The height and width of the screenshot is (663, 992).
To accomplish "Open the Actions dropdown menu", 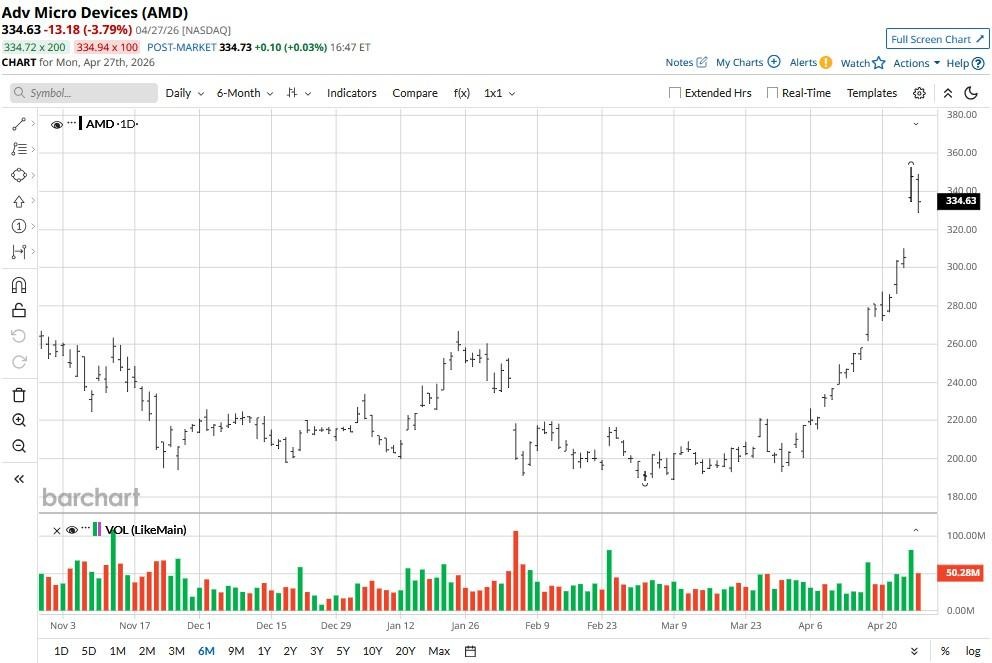I will tap(916, 63).
